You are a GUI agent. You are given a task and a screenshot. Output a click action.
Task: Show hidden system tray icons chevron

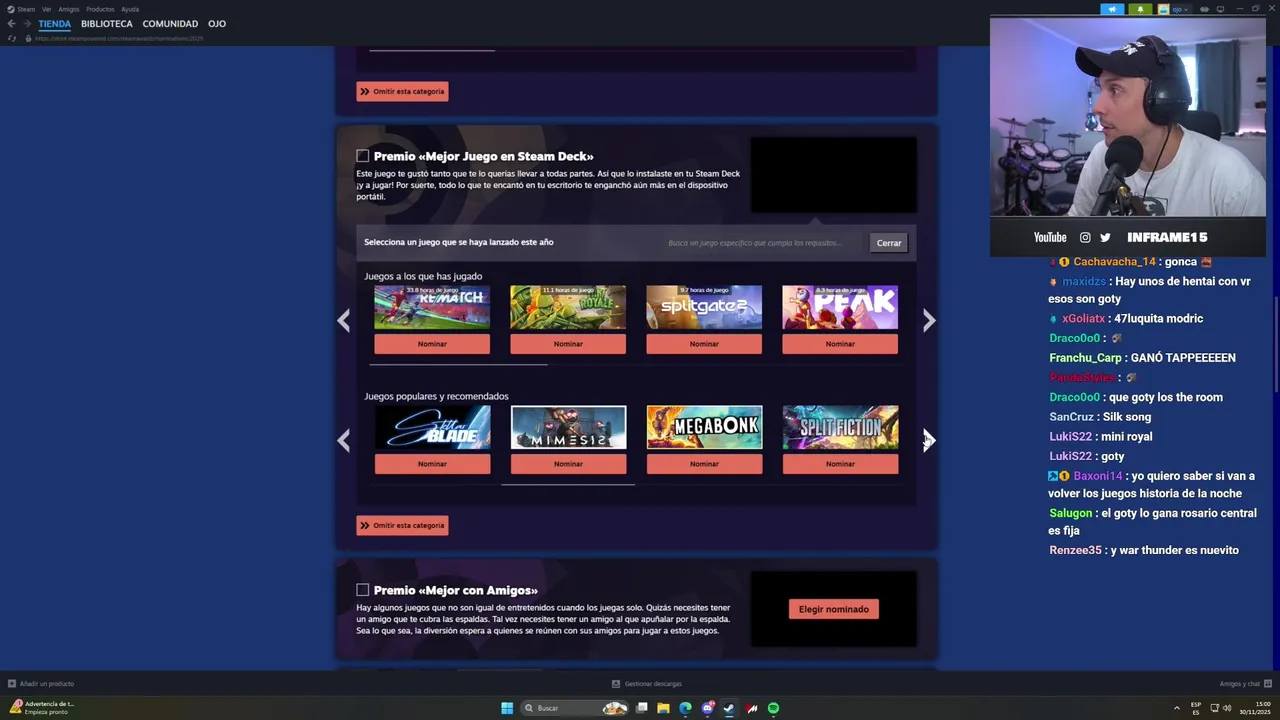(1176, 708)
